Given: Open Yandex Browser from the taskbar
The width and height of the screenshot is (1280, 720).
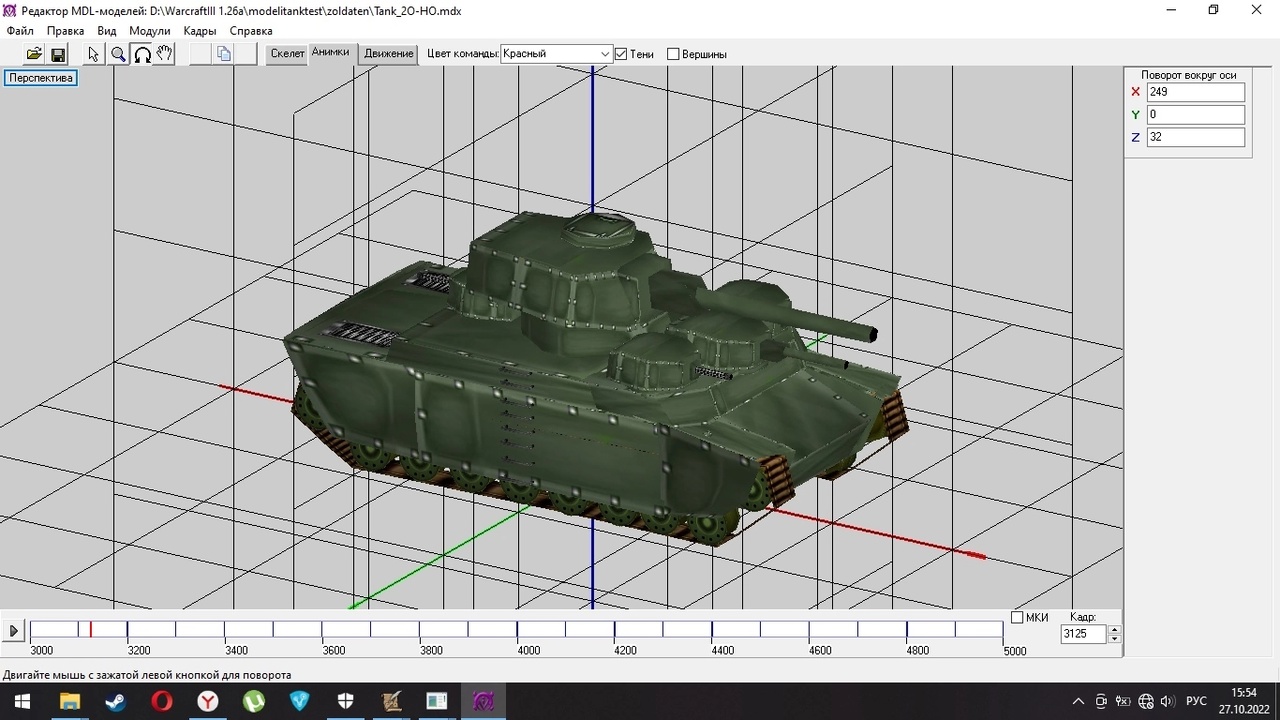Looking at the screenshot, I should [208, 701].
